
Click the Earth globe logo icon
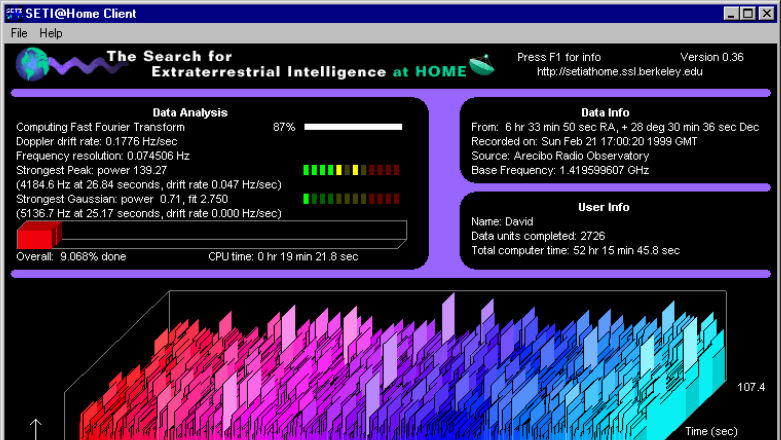(x=32, y=64)
